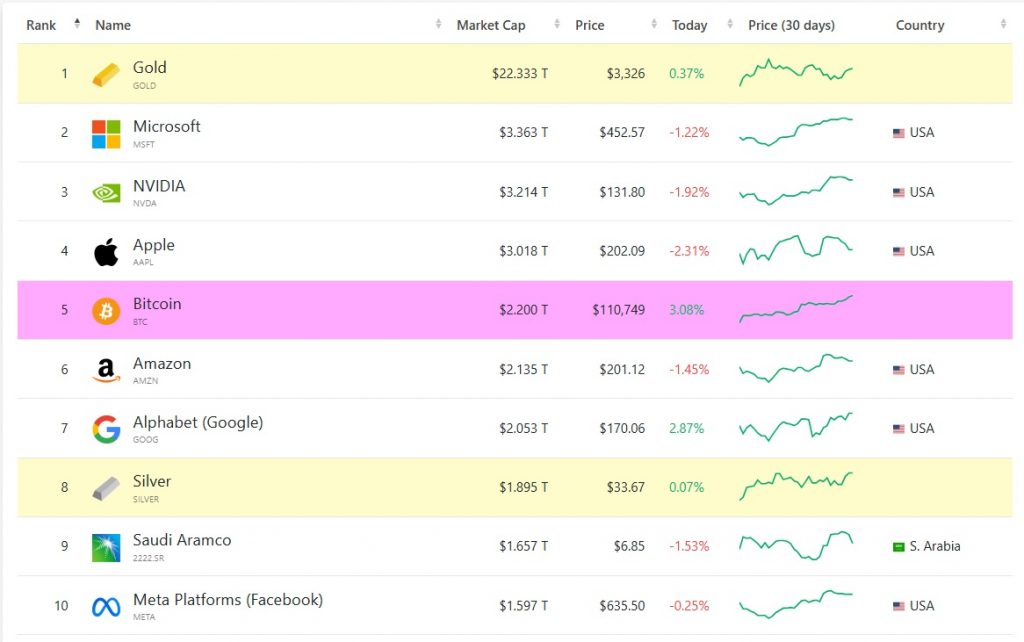1024x642 pixels.
Task: Click the Name column header
Action: tap(113, 25)
